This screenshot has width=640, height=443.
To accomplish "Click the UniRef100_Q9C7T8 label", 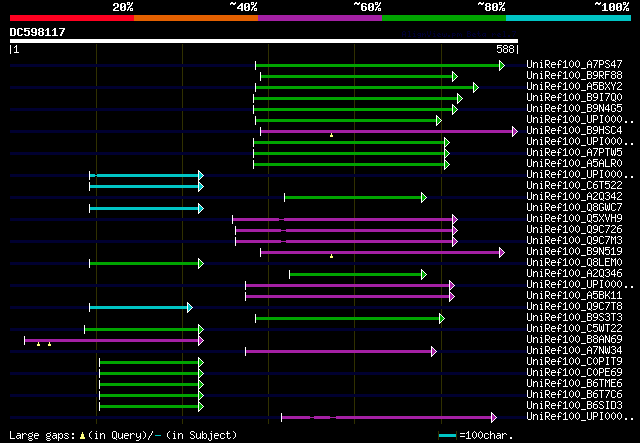I will pyautogui.click(x=574, y=306).
